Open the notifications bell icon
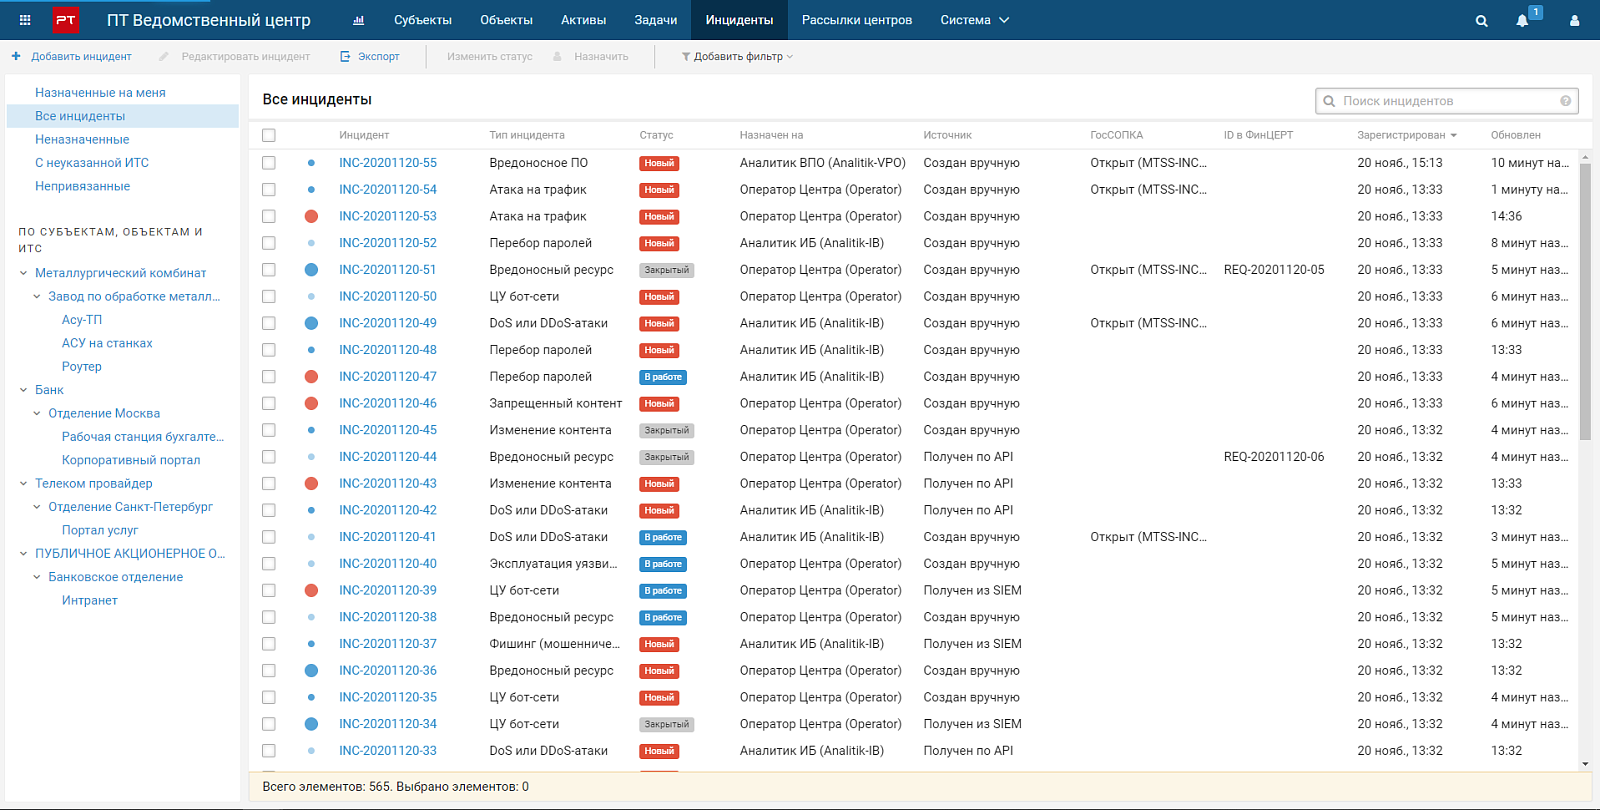Viewport: 1600px width, 810px height. click(x=1522, y=20)
